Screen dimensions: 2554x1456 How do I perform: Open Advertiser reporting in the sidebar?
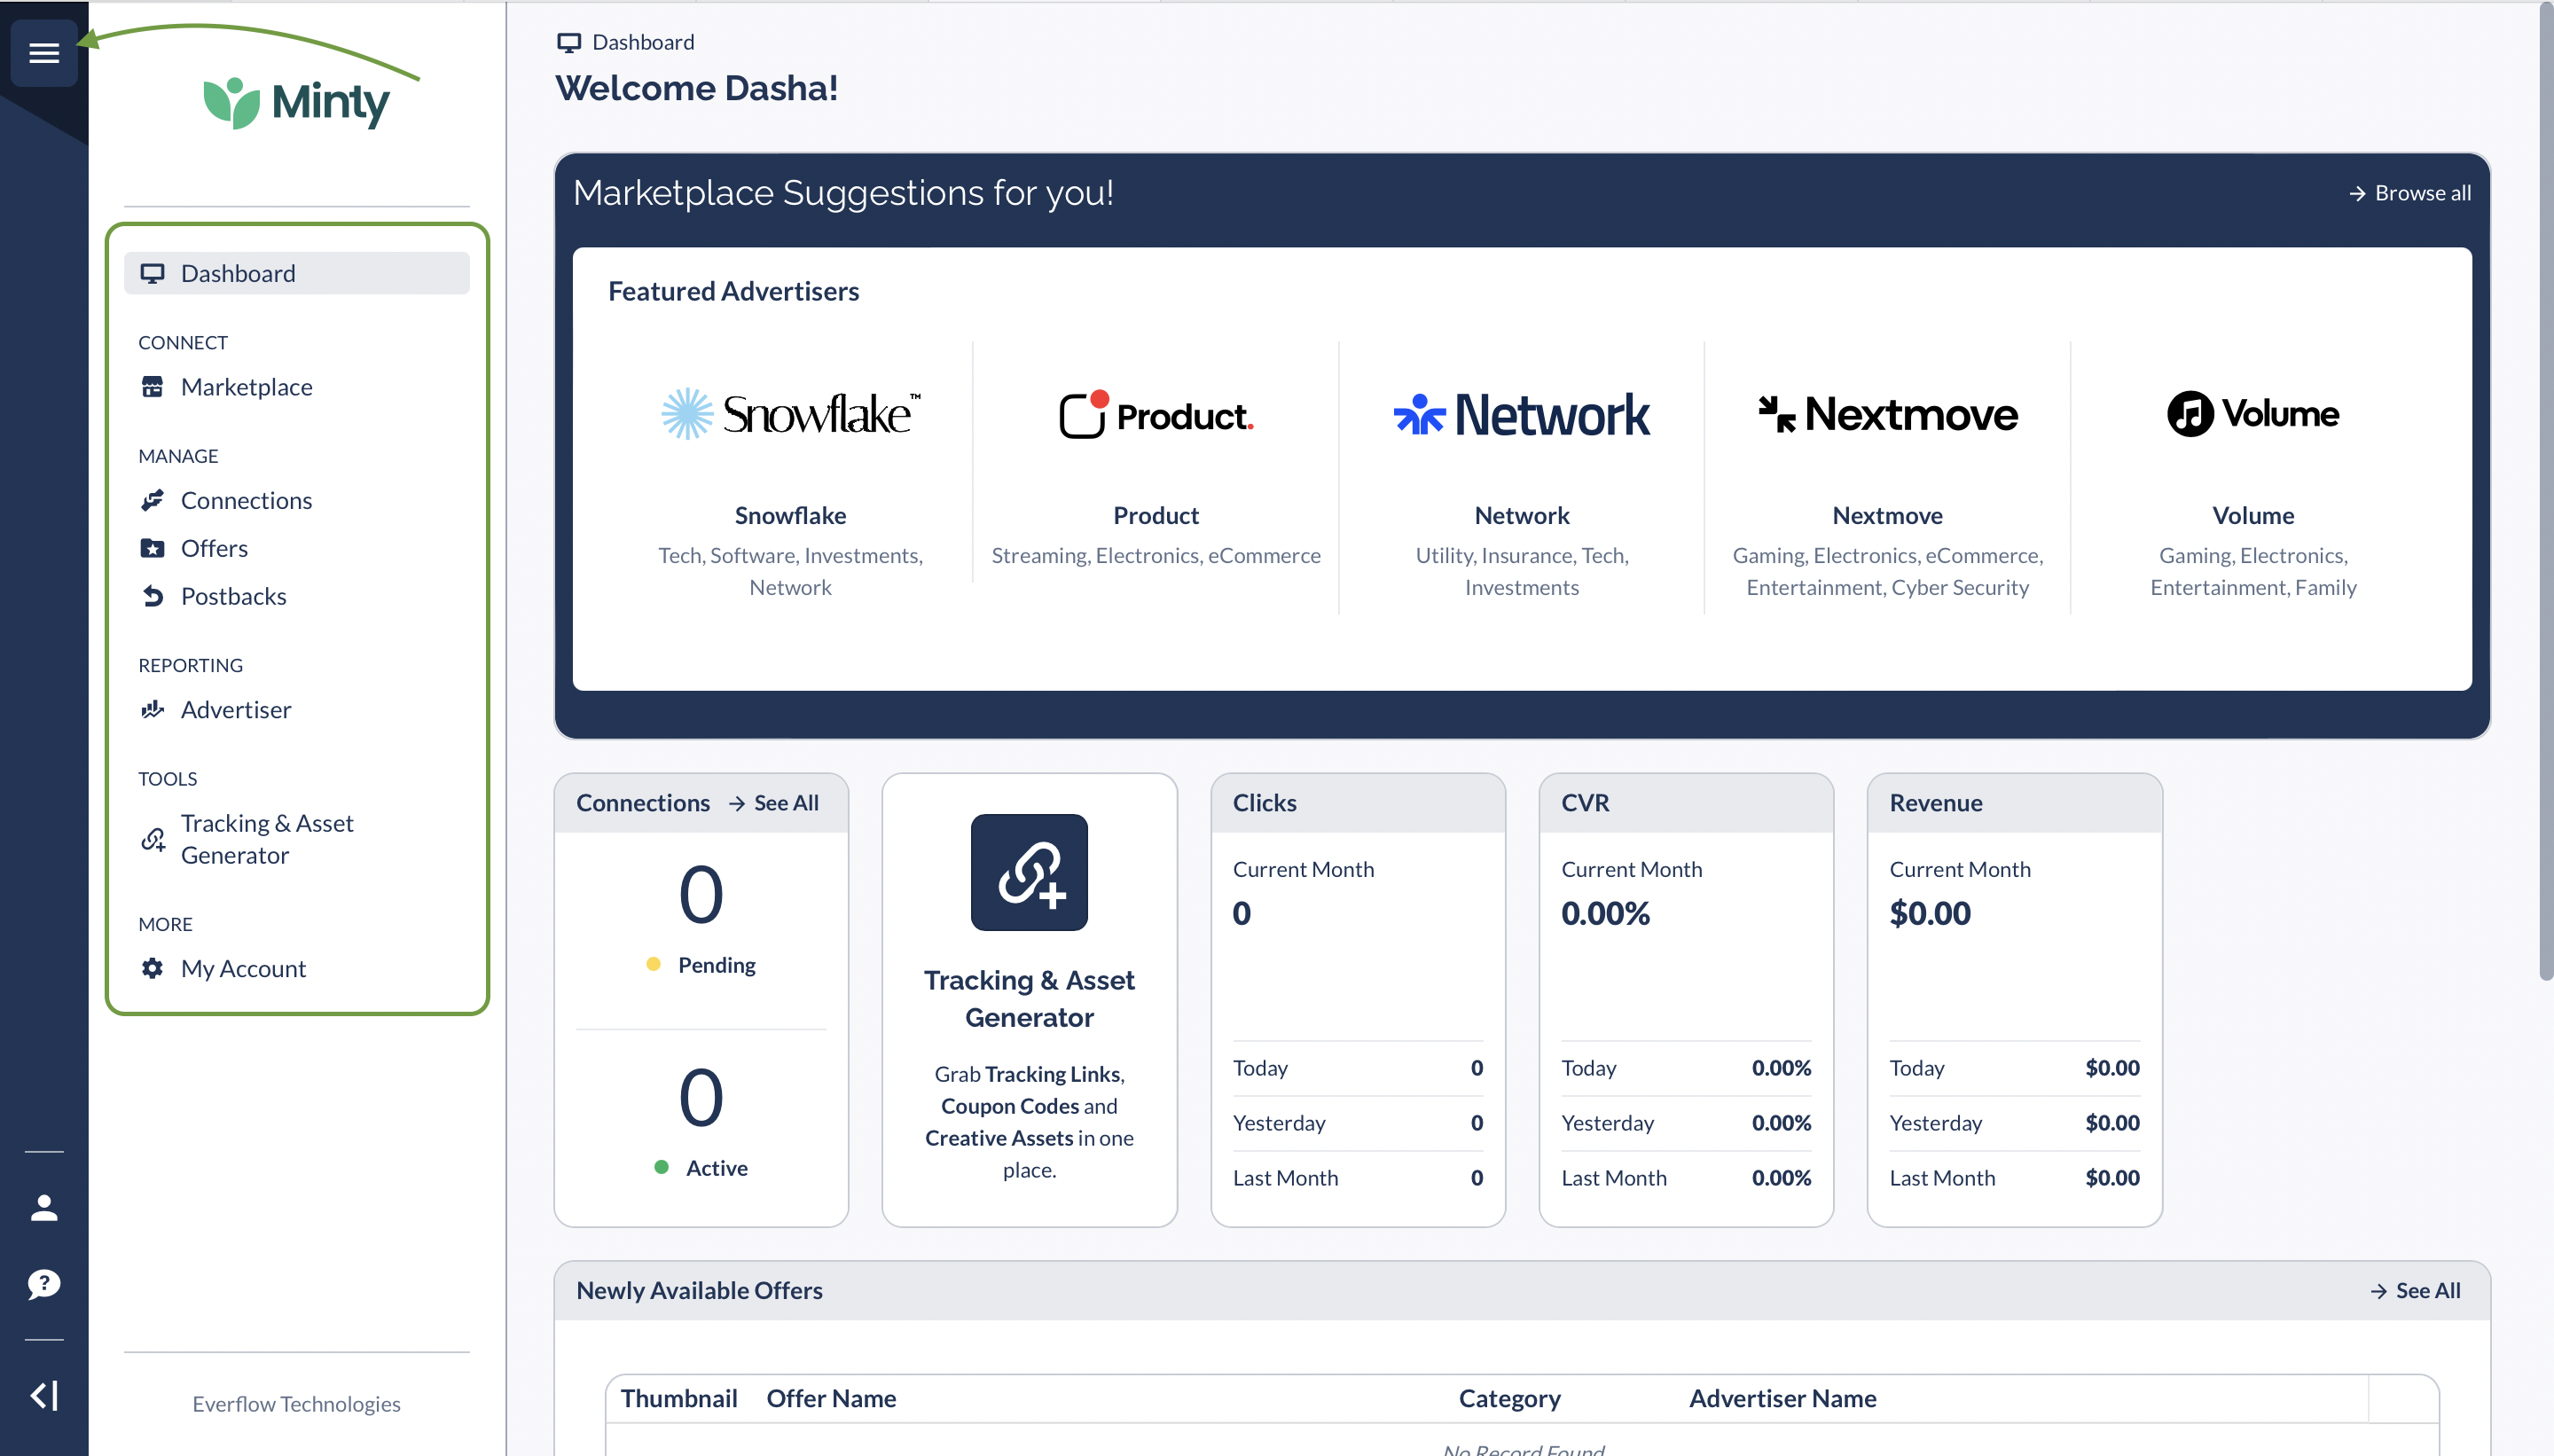[x=235, y=709]
